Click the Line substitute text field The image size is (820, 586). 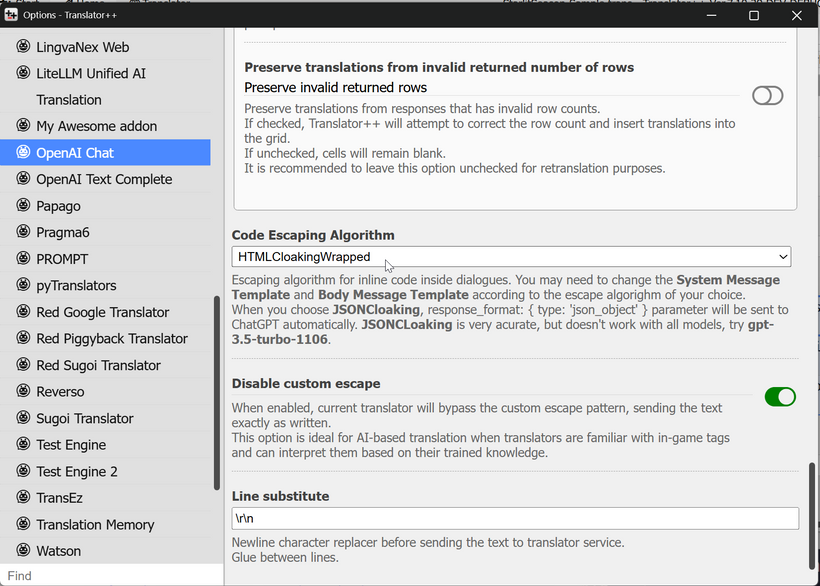[514, 518]
